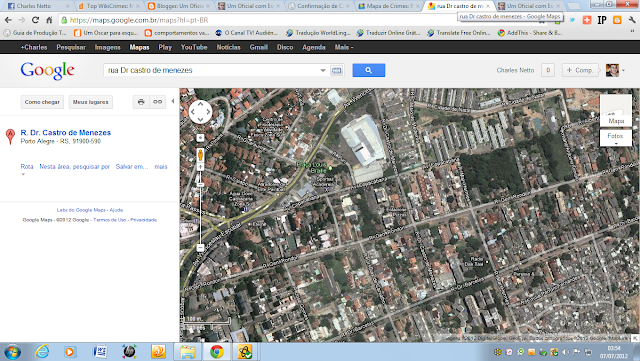Open Imagens in the Google bar
Screen dimensions: 640x361
pyautogui.click(x=107, y=47)
